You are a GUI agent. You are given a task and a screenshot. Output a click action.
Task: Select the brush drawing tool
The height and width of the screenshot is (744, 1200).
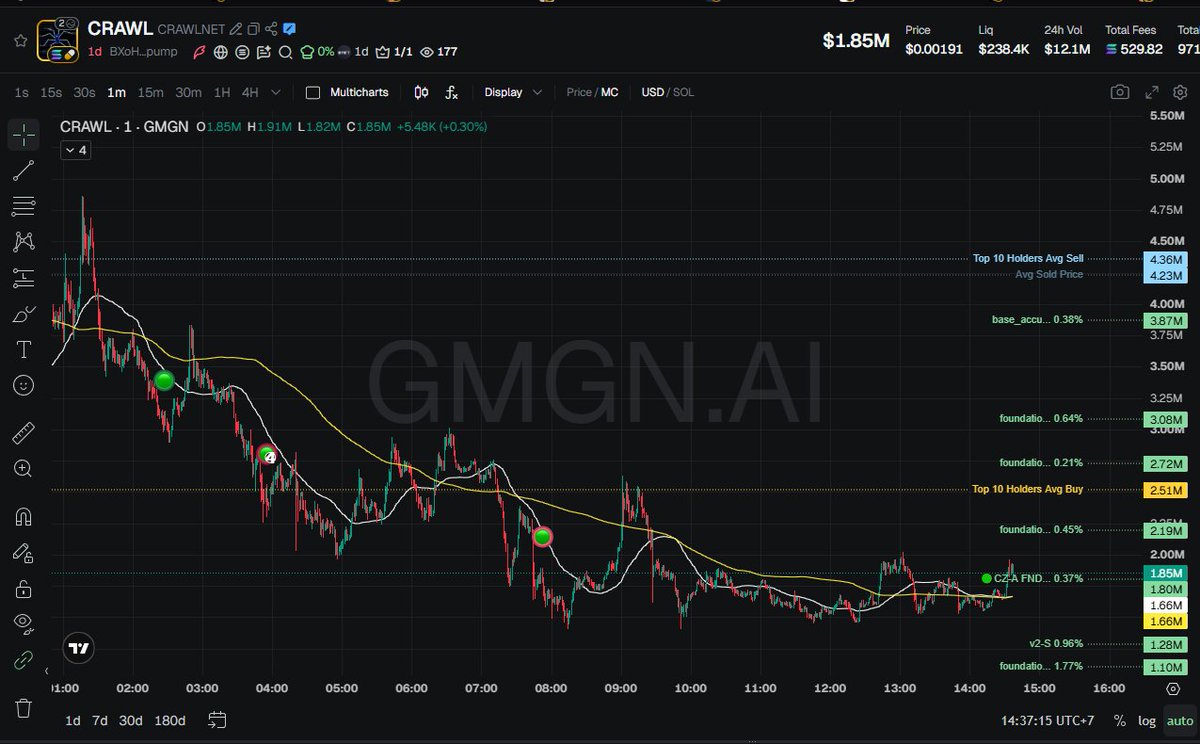(x=24, y=314)
